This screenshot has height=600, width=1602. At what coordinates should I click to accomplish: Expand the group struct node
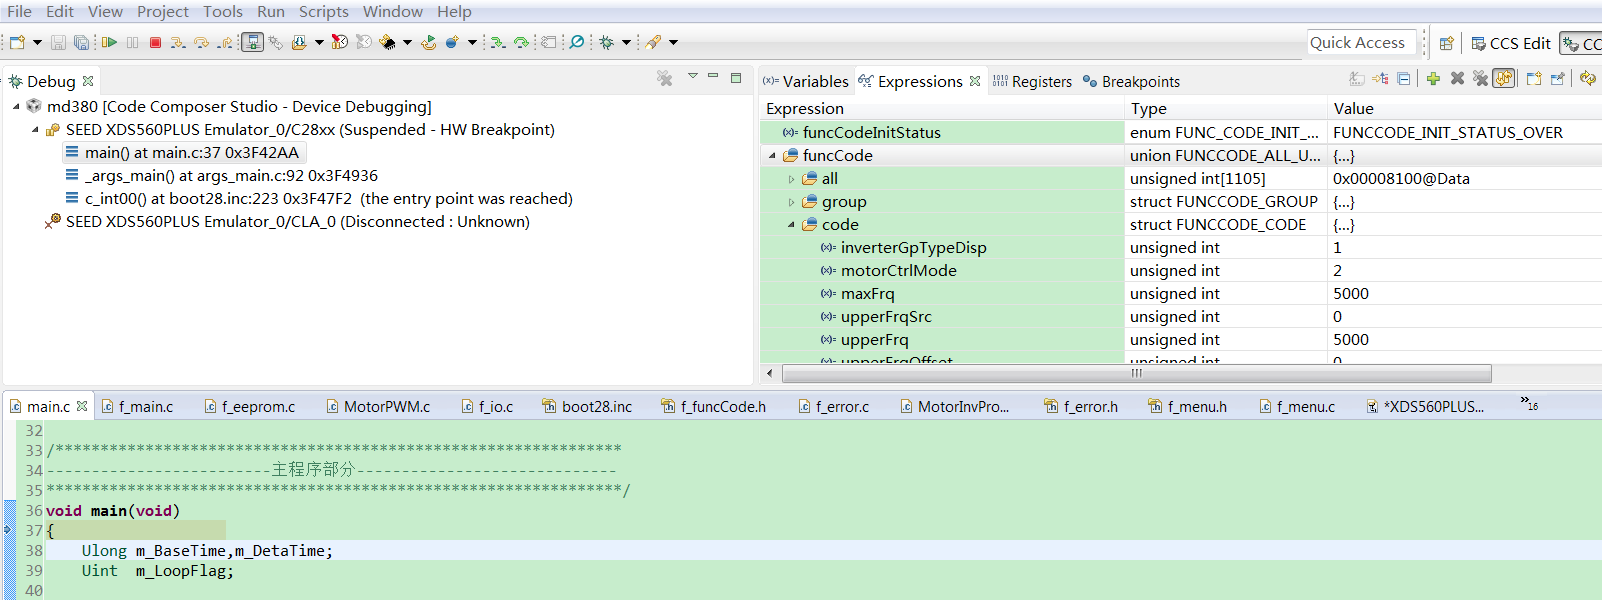(x=791, y=202)
